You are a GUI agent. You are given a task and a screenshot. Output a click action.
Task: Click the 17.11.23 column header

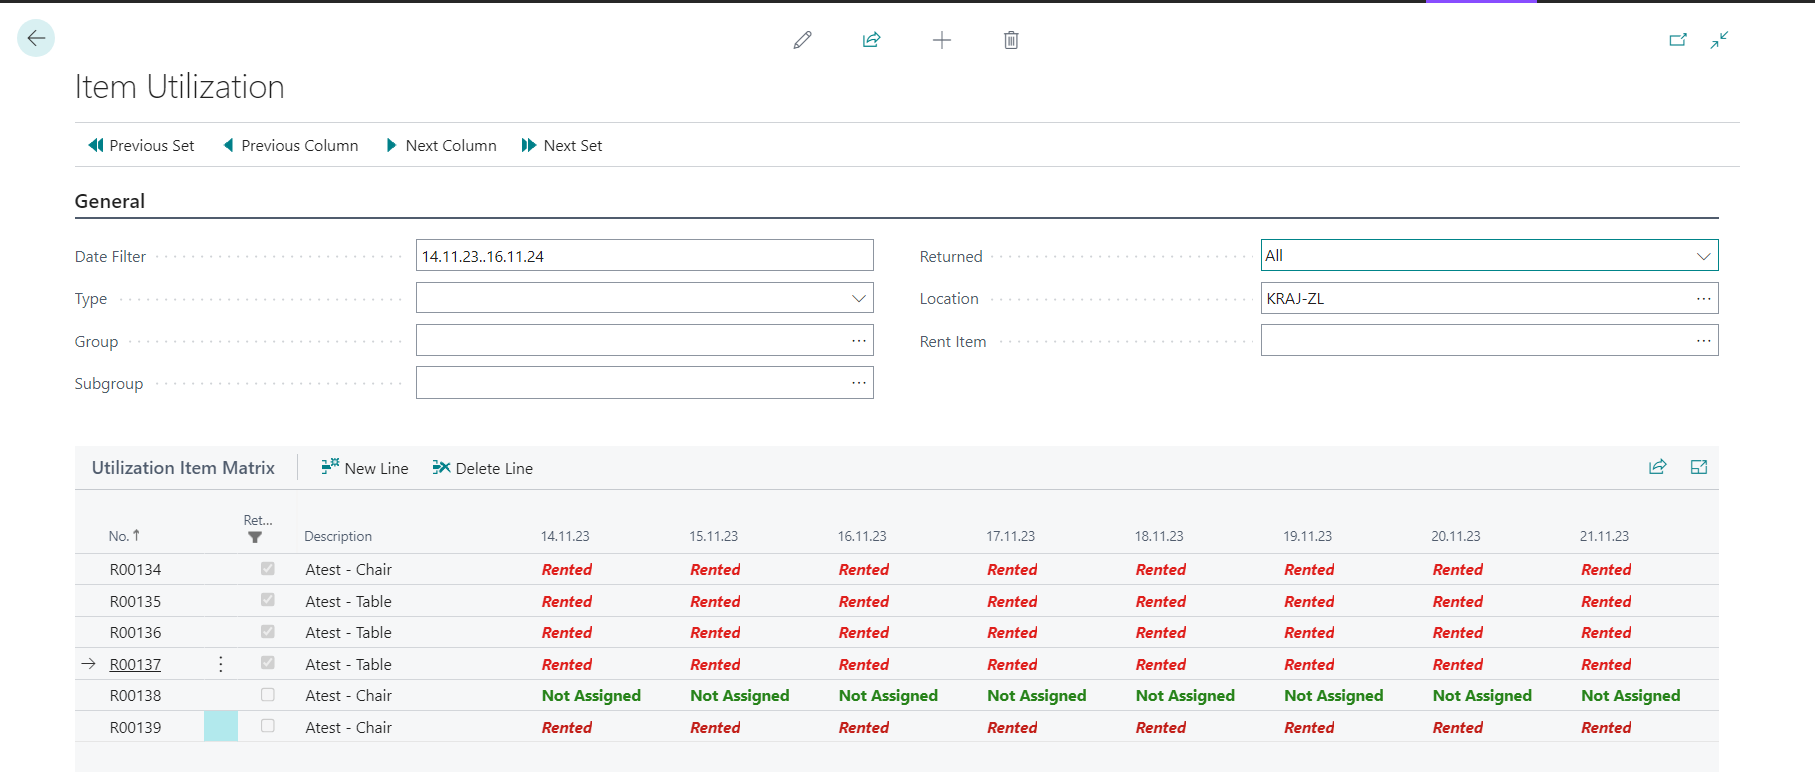point(1010,536)
